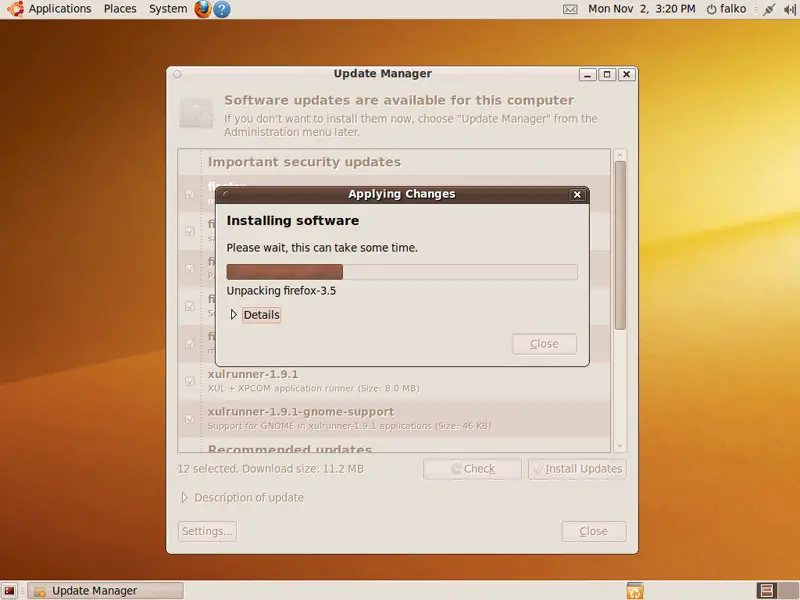Launch Firefox from the top panel
The image size is (800, 600).
pyautogui.click(x=203, y=9)
